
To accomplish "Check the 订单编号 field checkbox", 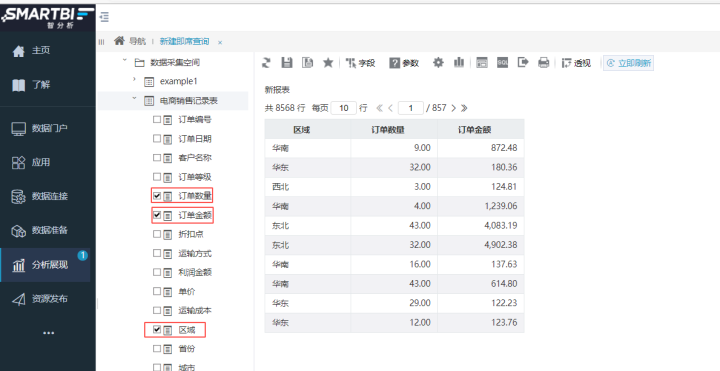I will pyautogui.click(x=157, y=119).
